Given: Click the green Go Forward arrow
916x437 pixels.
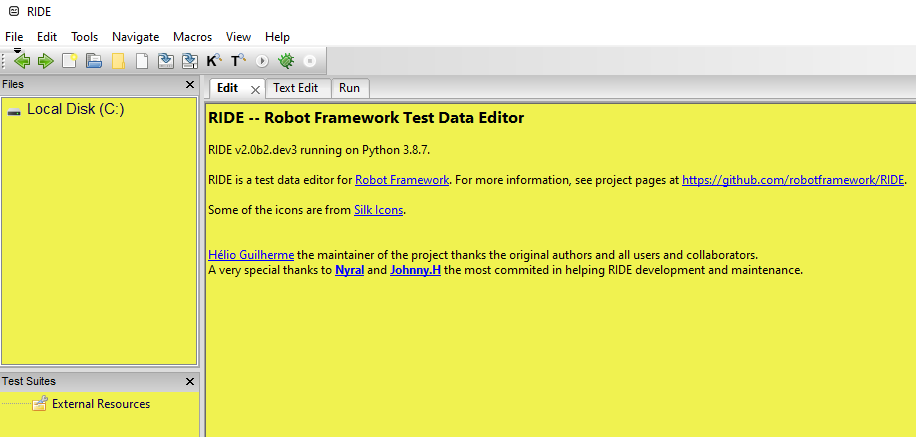Looking at the screenshot, I should pos(46,61).
